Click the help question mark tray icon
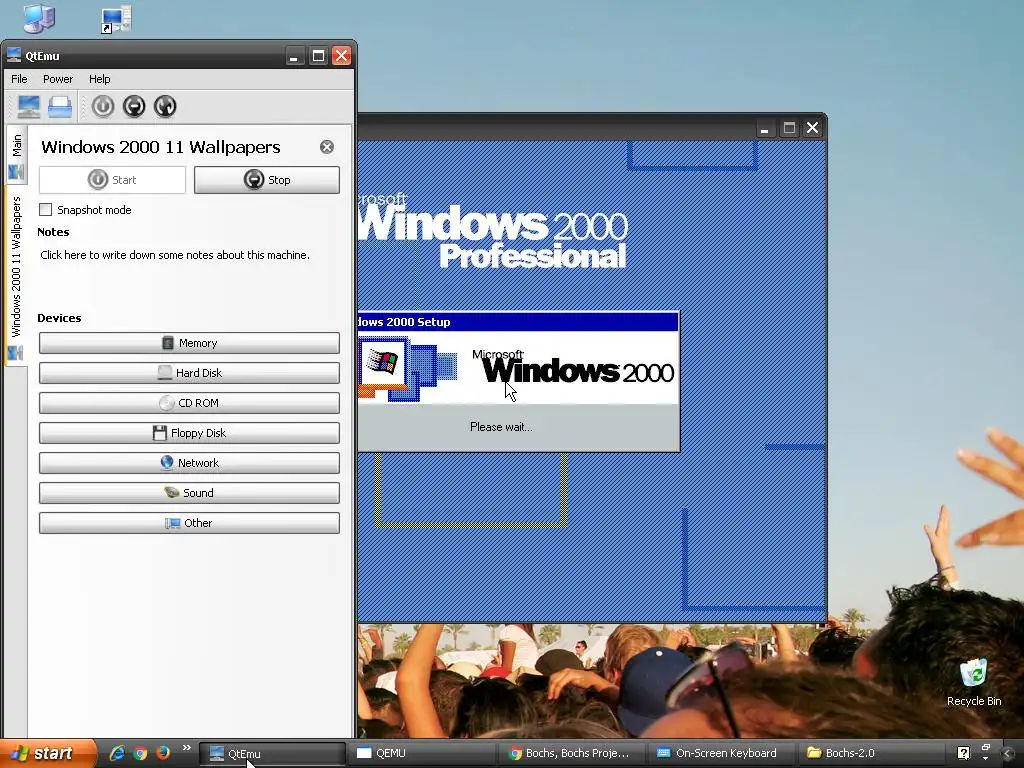This screenshot has width=1024, height=768. tap(963, 753)
